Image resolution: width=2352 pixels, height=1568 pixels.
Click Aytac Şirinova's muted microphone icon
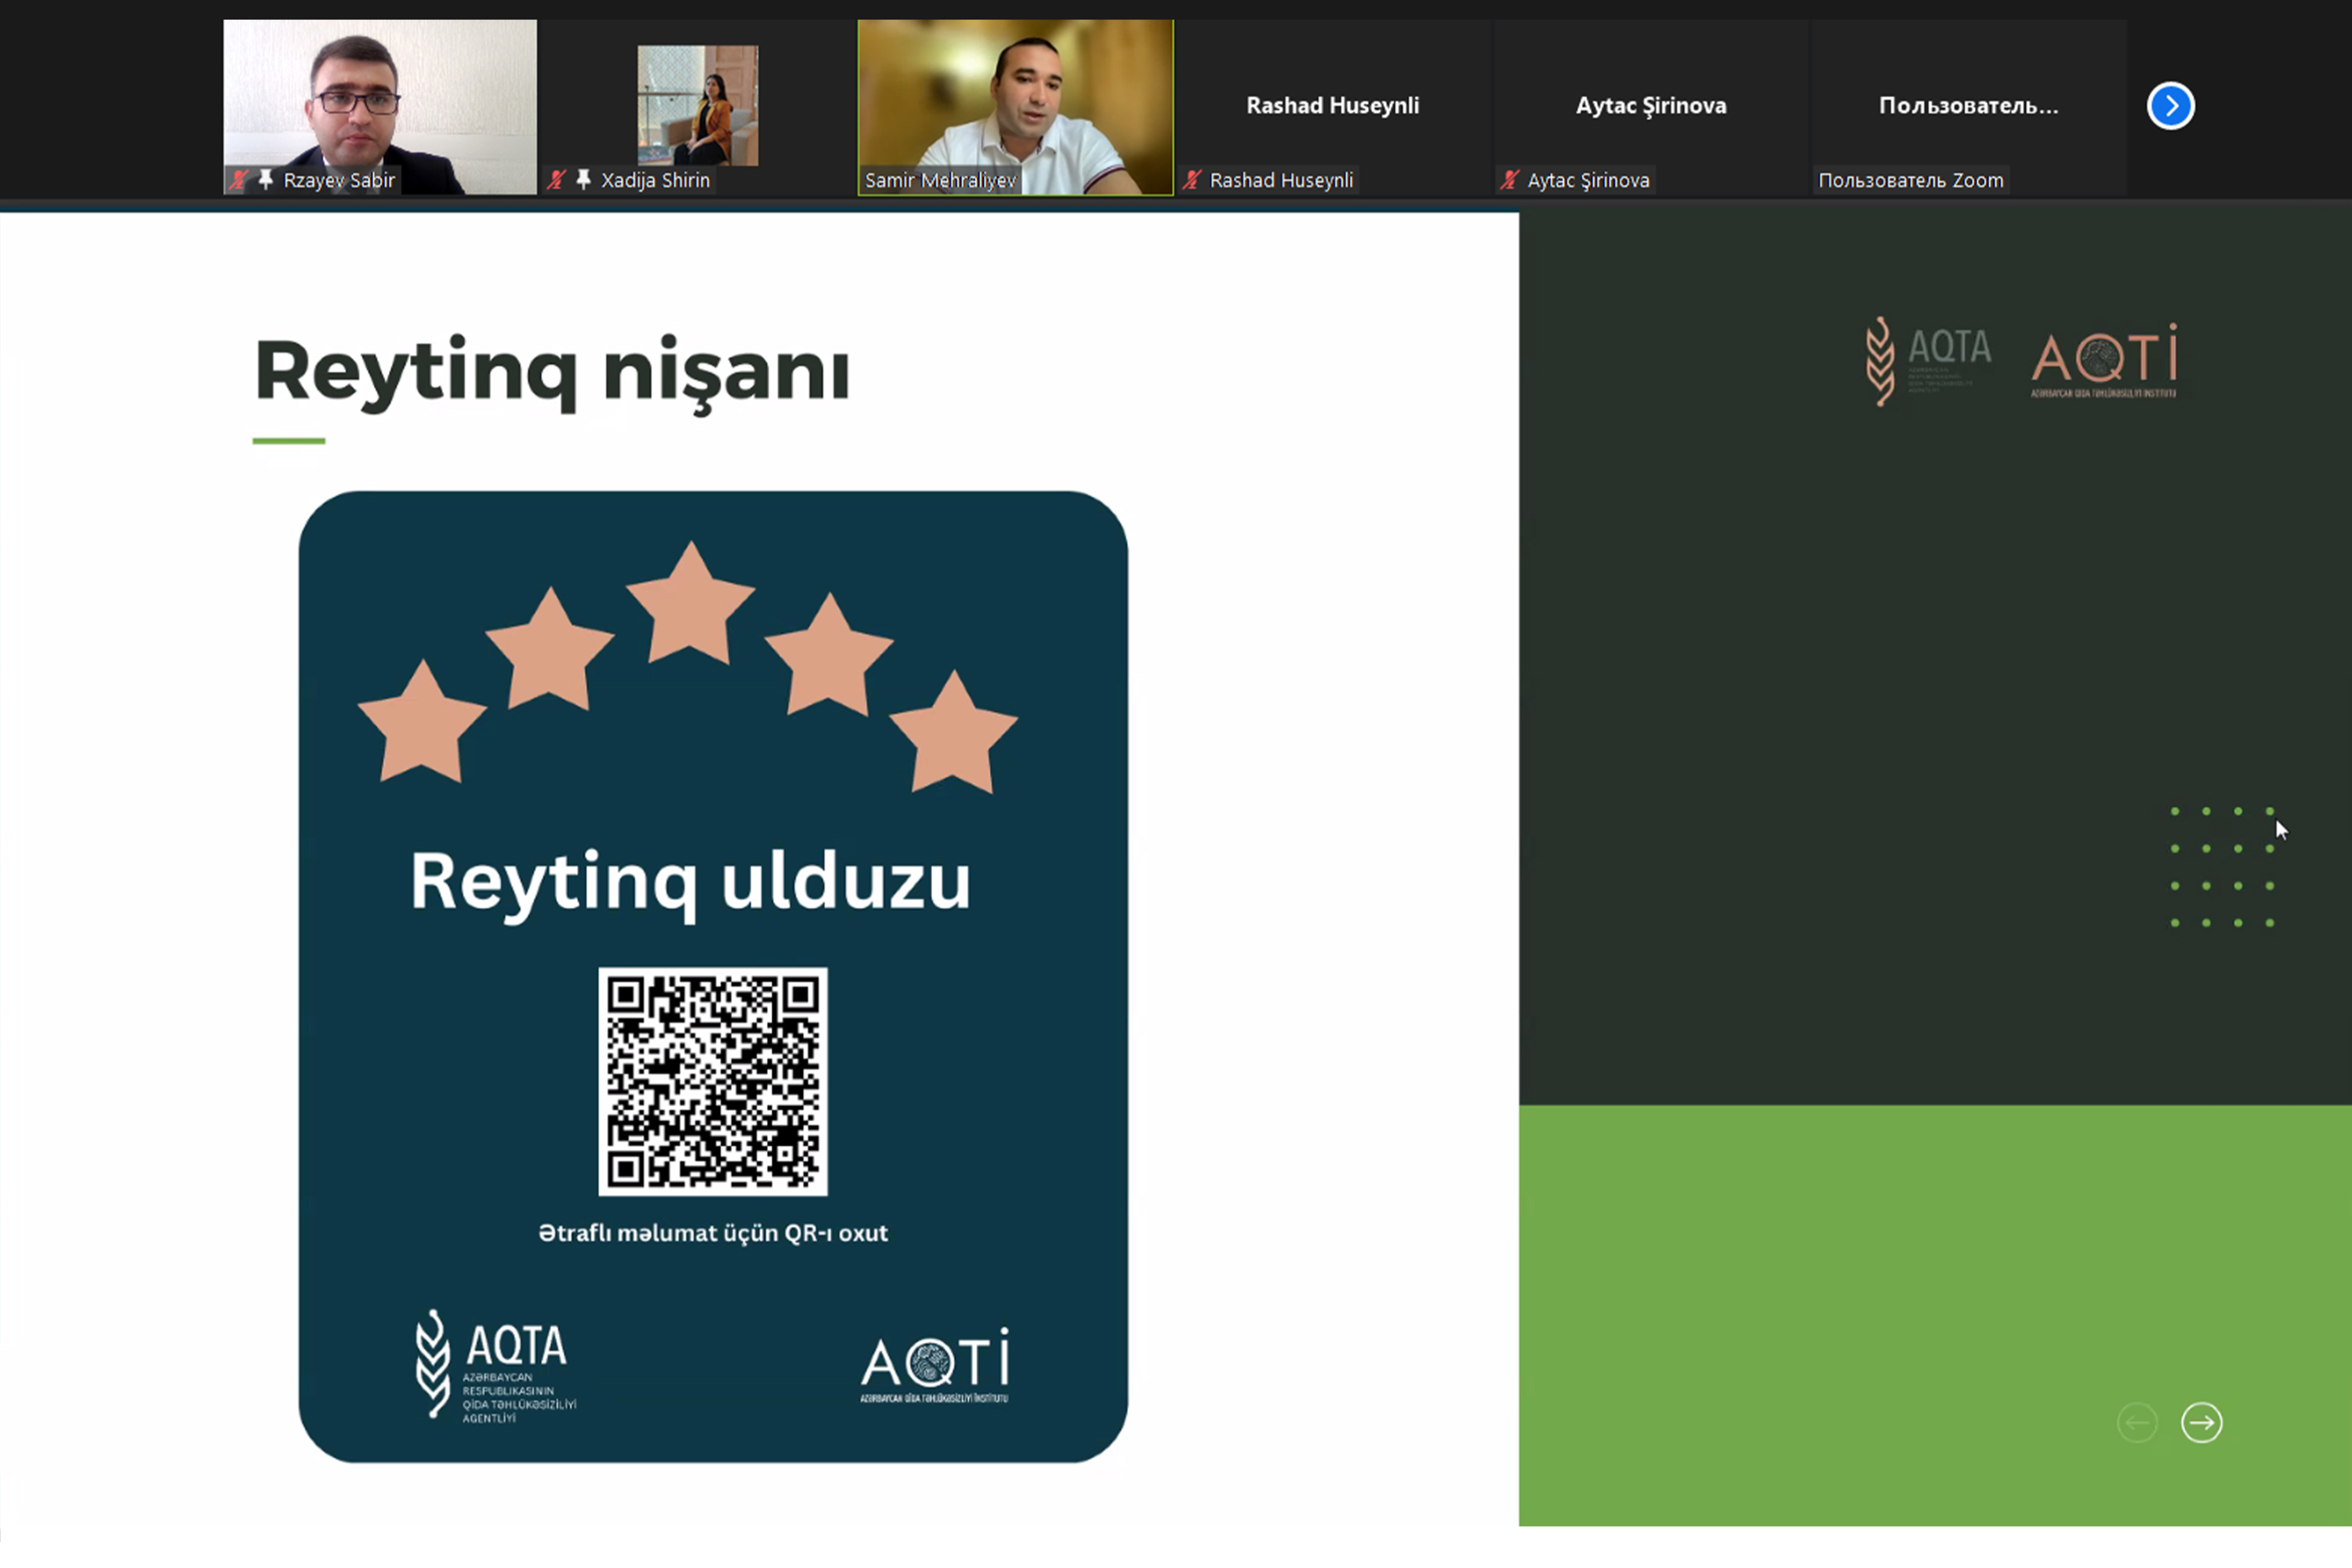[x=1509, y=180]
